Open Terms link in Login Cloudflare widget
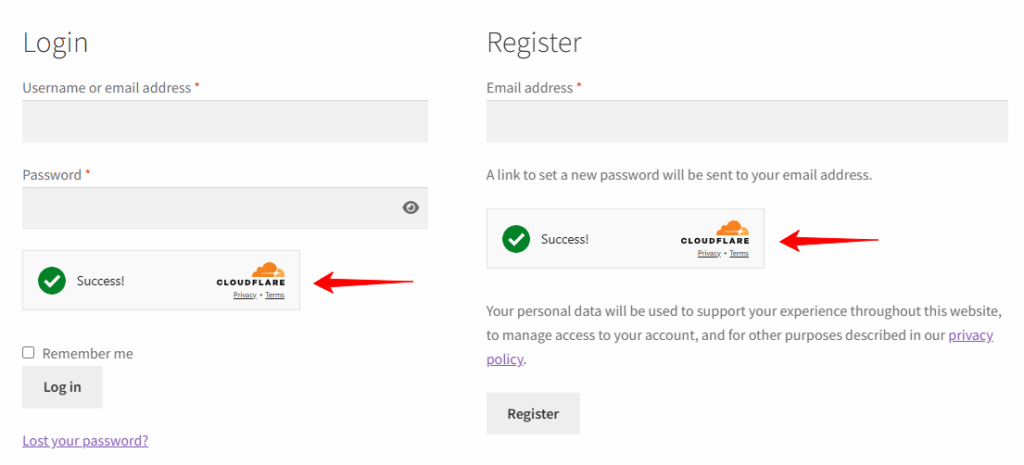The width and height of the screenshot is (1024, 465). (x=275, y=295)
